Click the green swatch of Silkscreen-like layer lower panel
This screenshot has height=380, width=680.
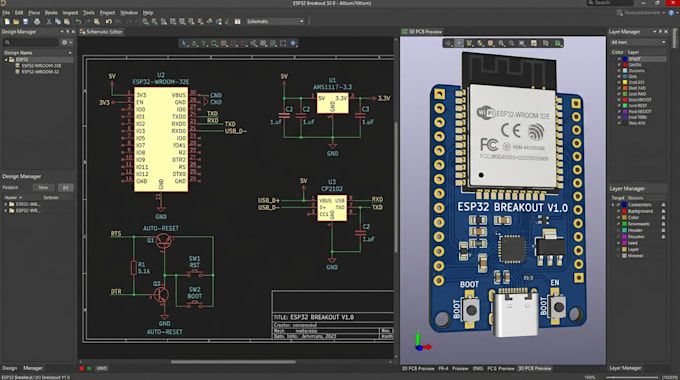pyautogui.click(x=624, y=224)
